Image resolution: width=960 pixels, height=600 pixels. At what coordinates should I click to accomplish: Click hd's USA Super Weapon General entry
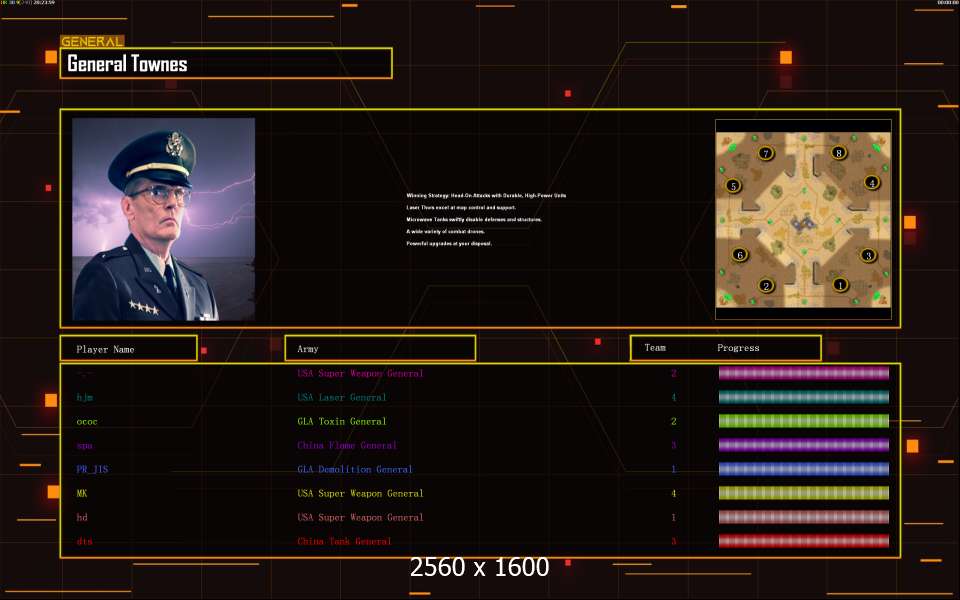[360, 517]
